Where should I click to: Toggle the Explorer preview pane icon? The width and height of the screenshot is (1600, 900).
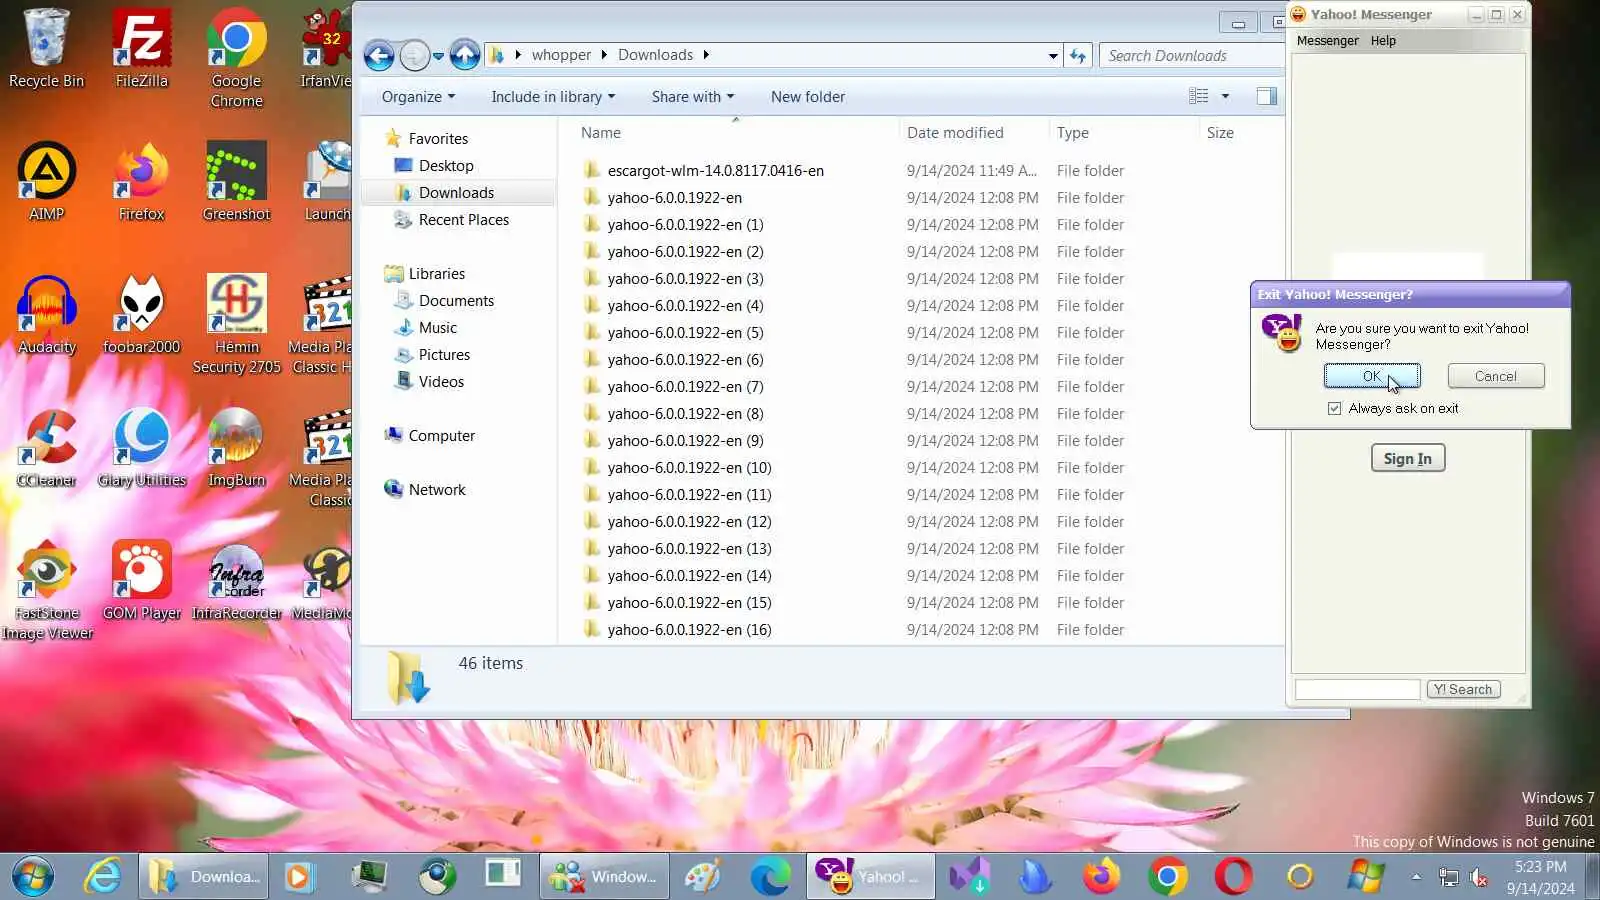[x=1266, y=96]
